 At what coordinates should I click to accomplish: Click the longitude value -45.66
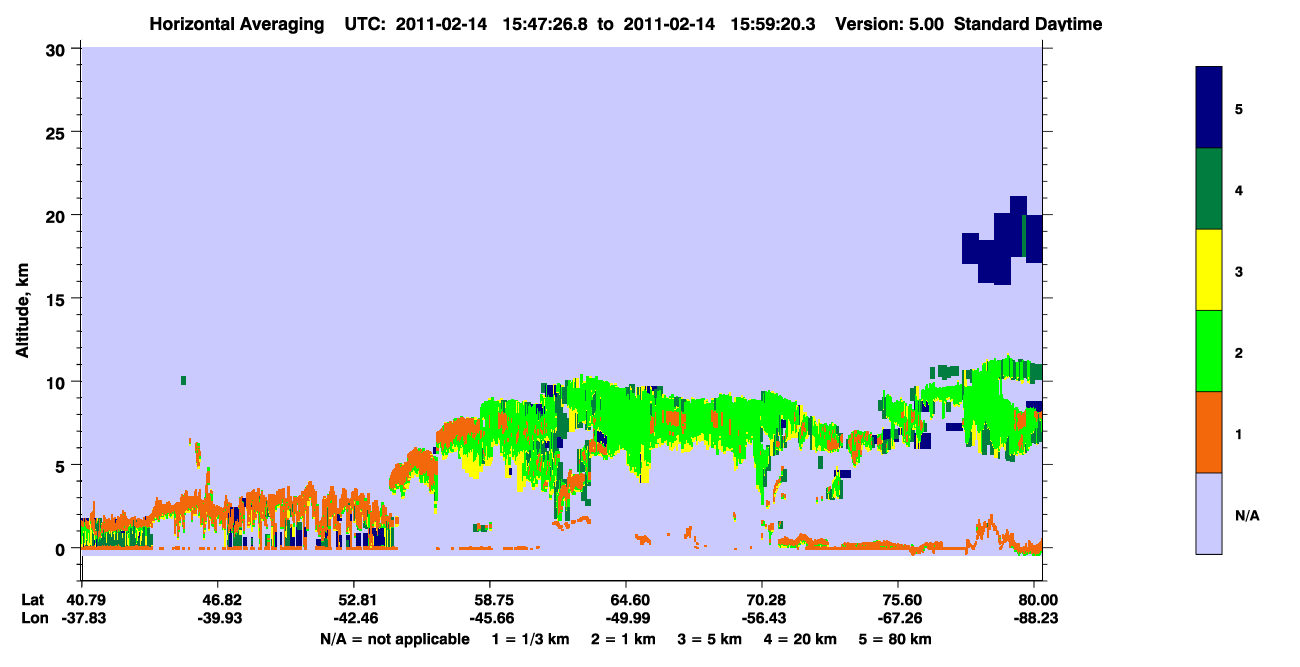tap(491, 618)
